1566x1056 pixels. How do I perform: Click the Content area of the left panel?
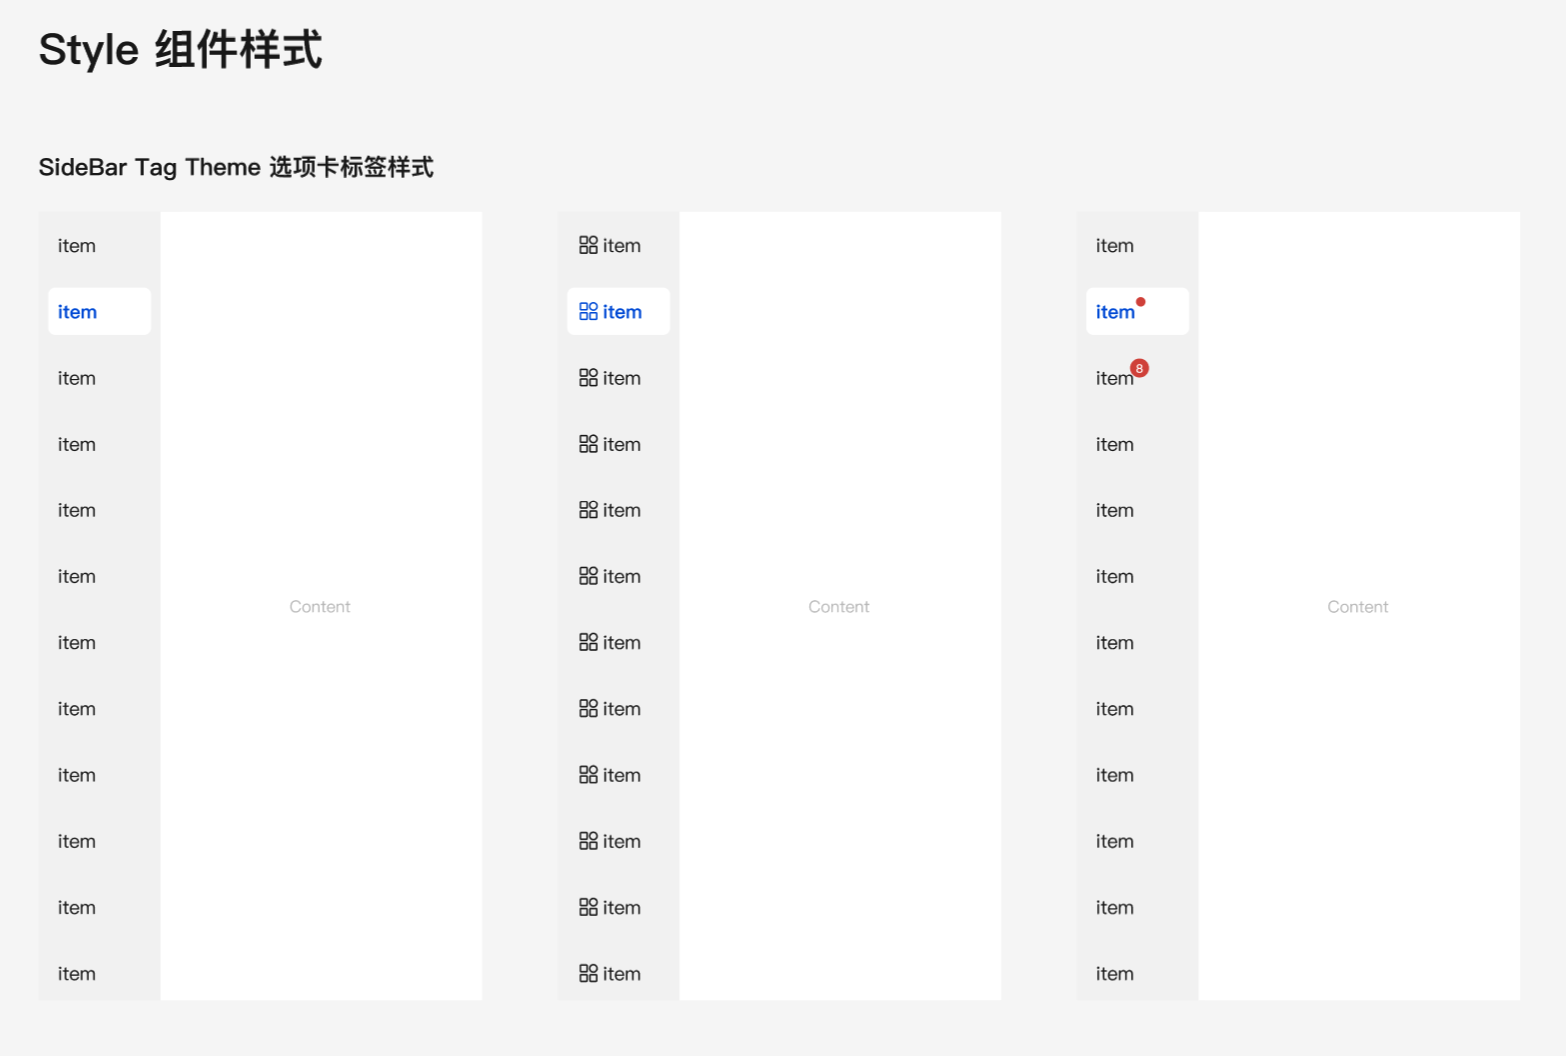pyautogui.click(x=320, y=606)
